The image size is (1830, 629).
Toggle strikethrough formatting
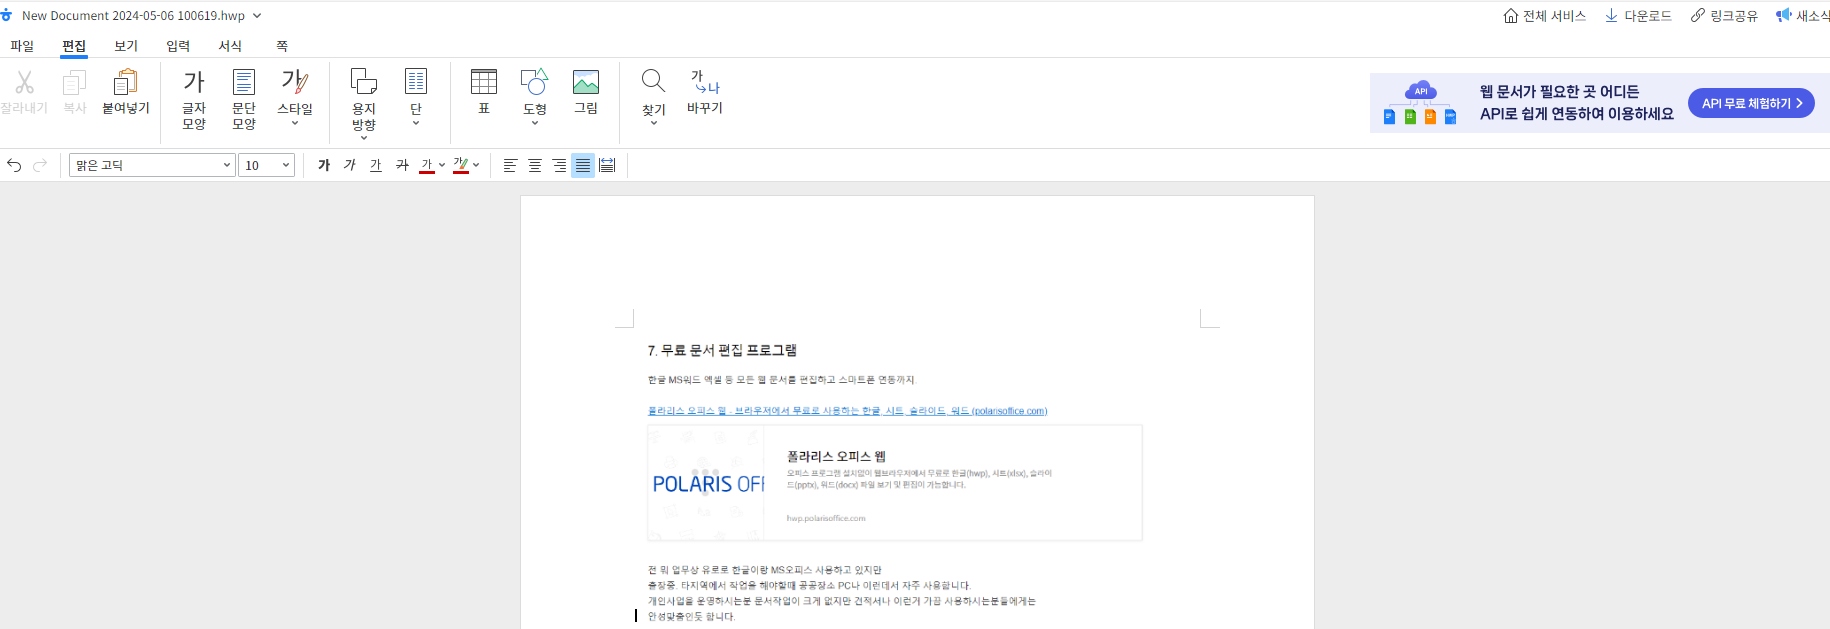pyautogui.click(x=402, y=165)
